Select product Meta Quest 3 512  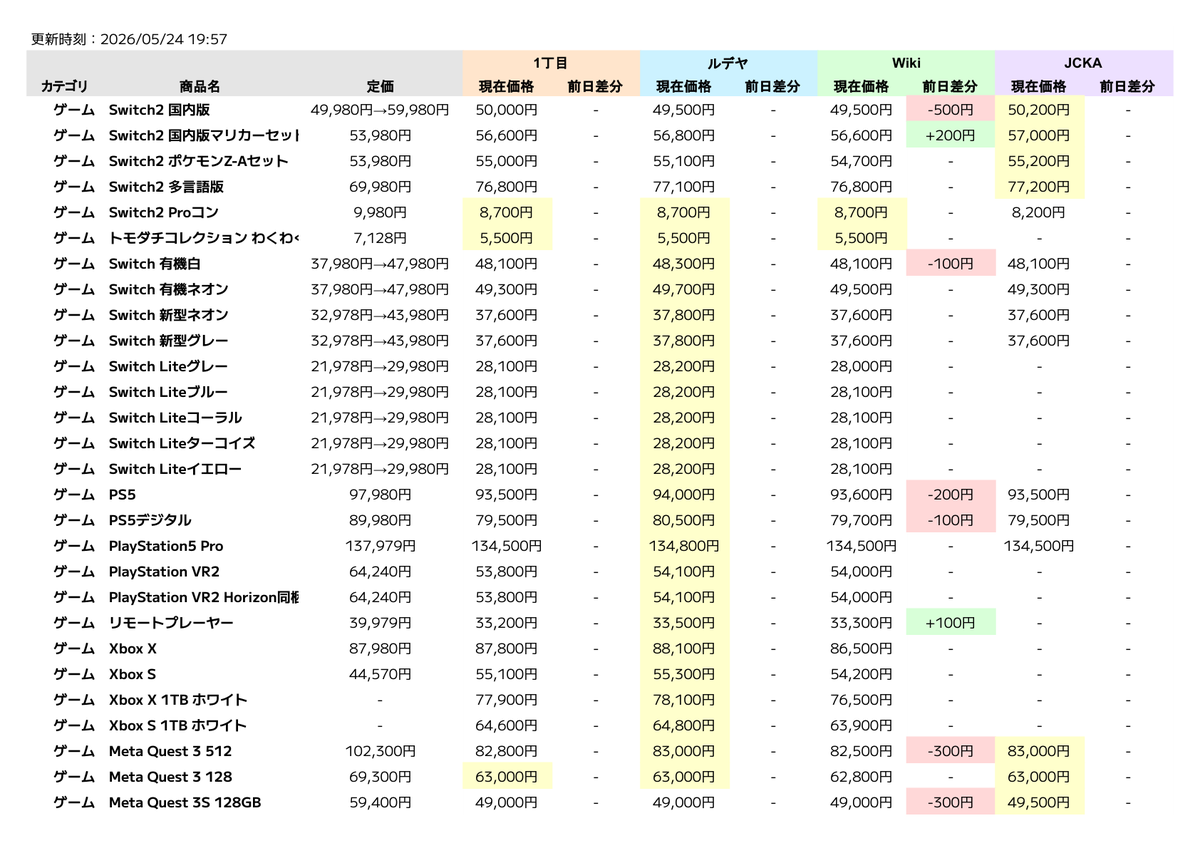[170, 752]
